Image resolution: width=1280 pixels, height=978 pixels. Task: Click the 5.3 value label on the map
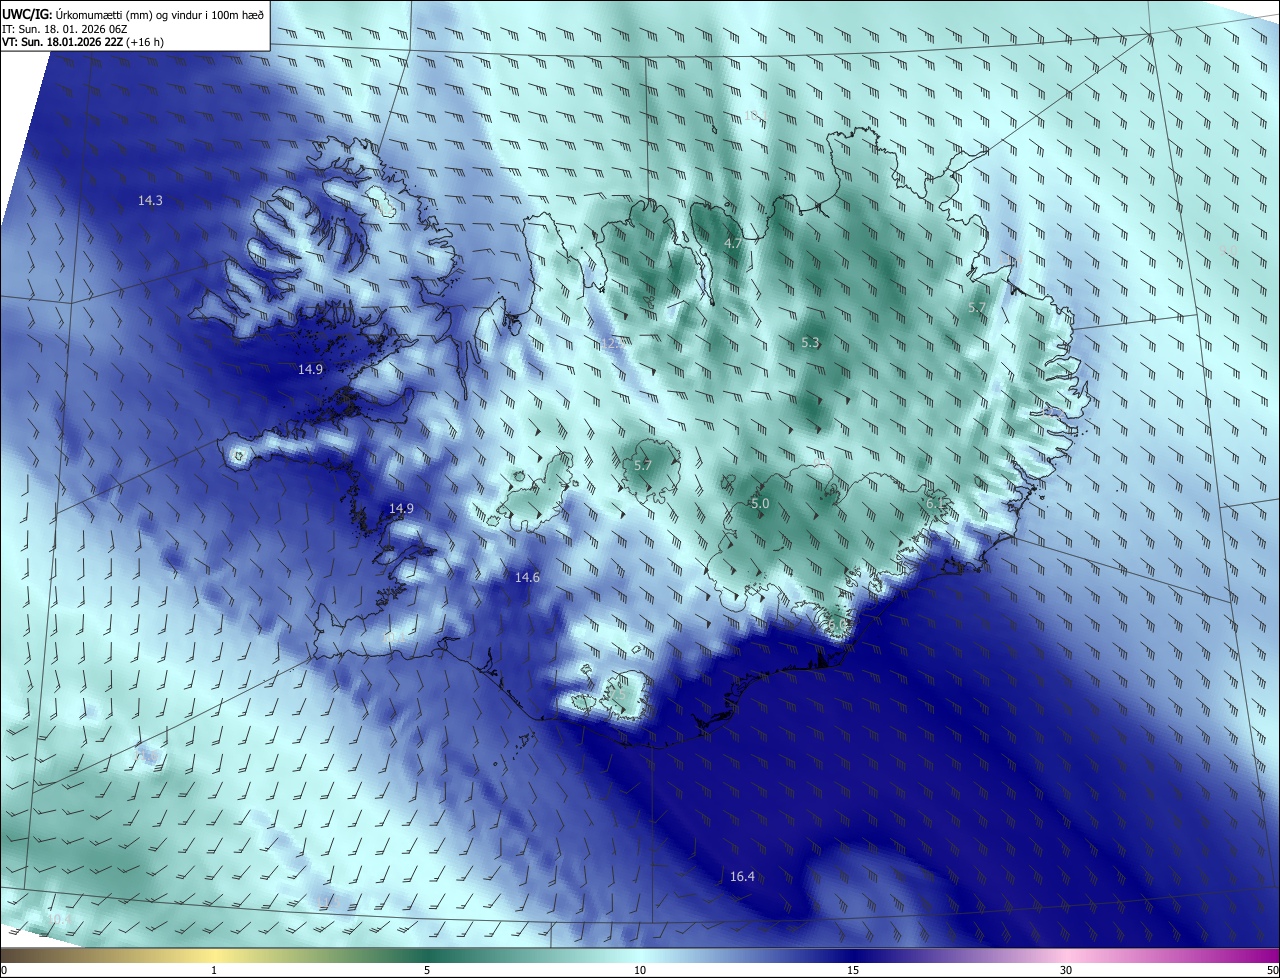coord(811,343)
